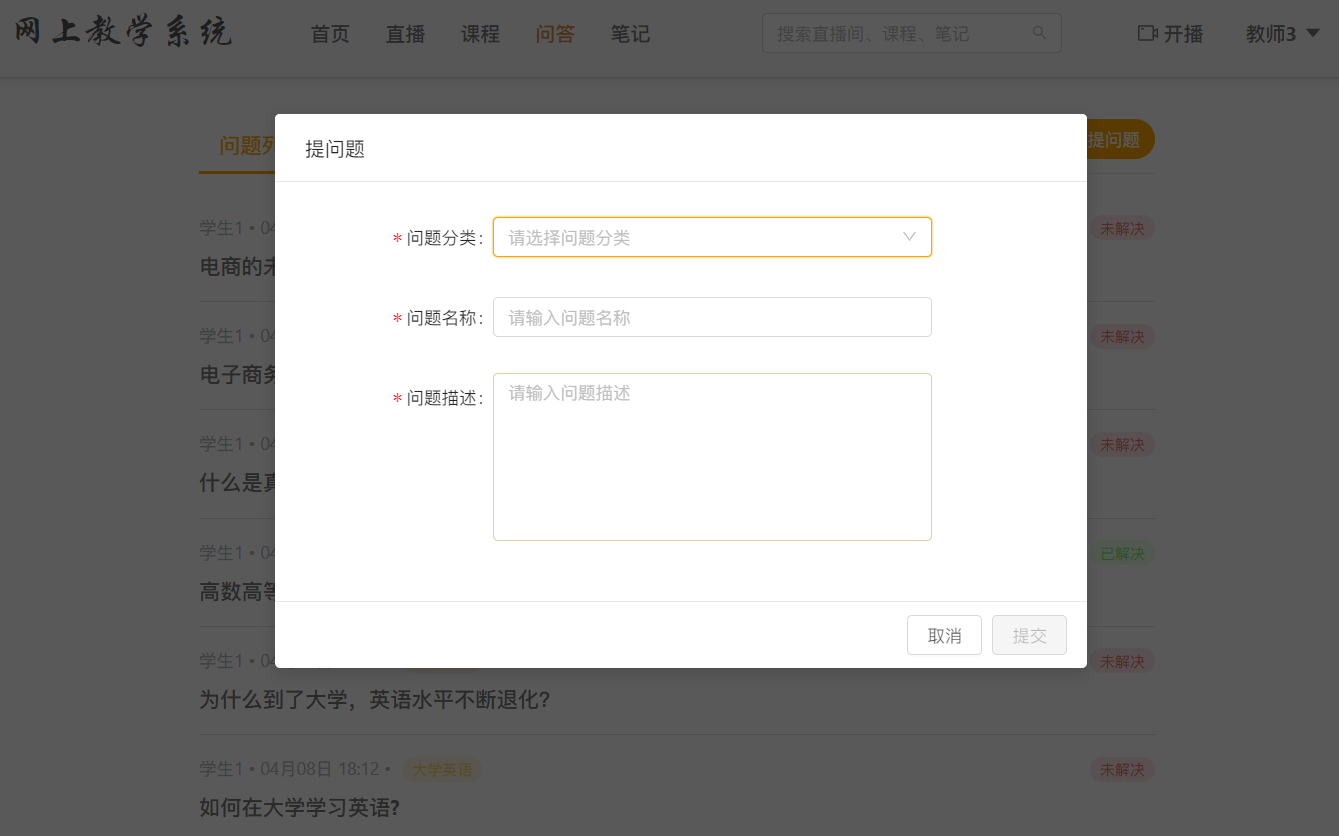The width and height of the screenshot is (1339, 836).
Task: Open the 笔记 navigation item
Action: coord(630,34)
